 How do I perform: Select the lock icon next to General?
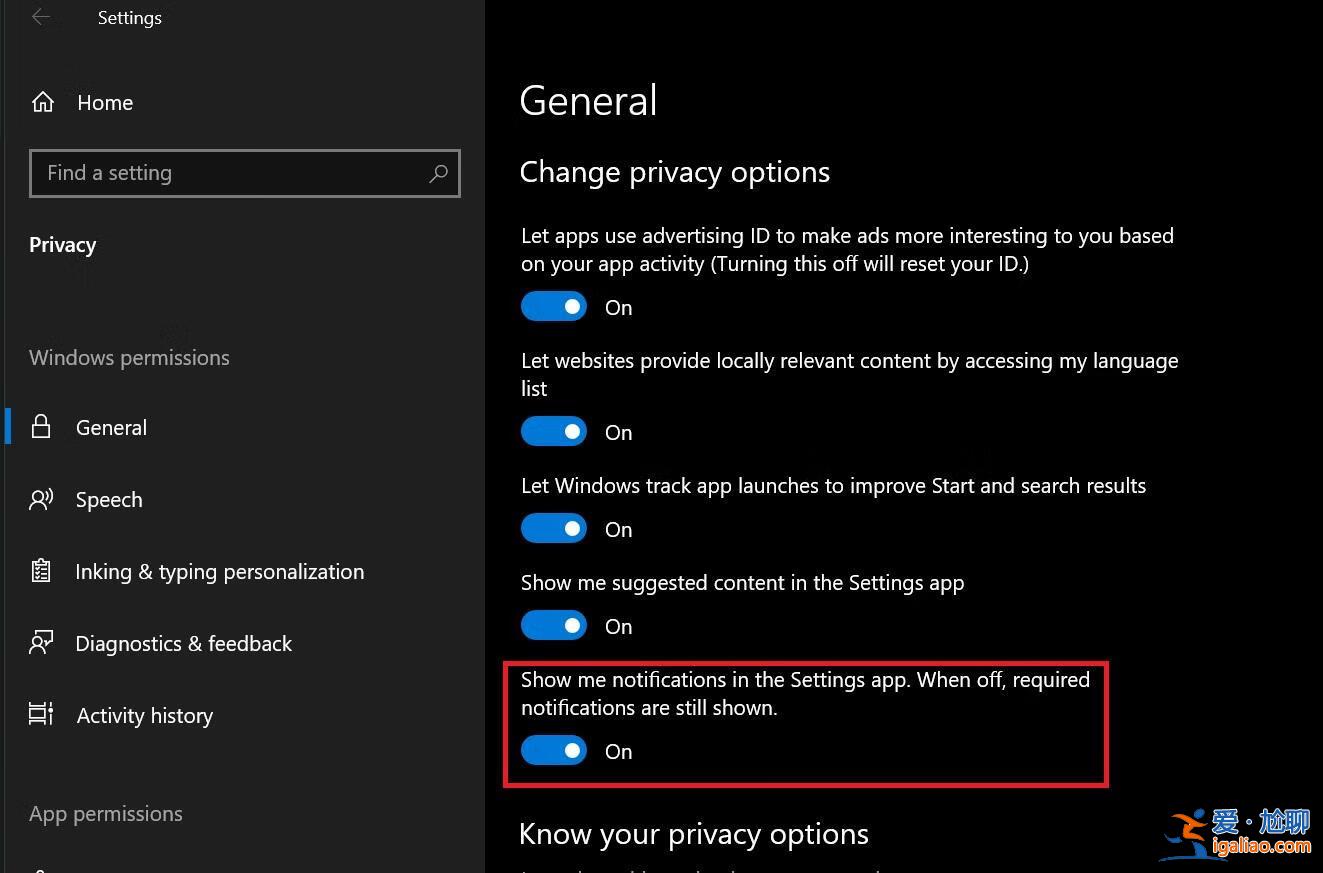(41, 427)
